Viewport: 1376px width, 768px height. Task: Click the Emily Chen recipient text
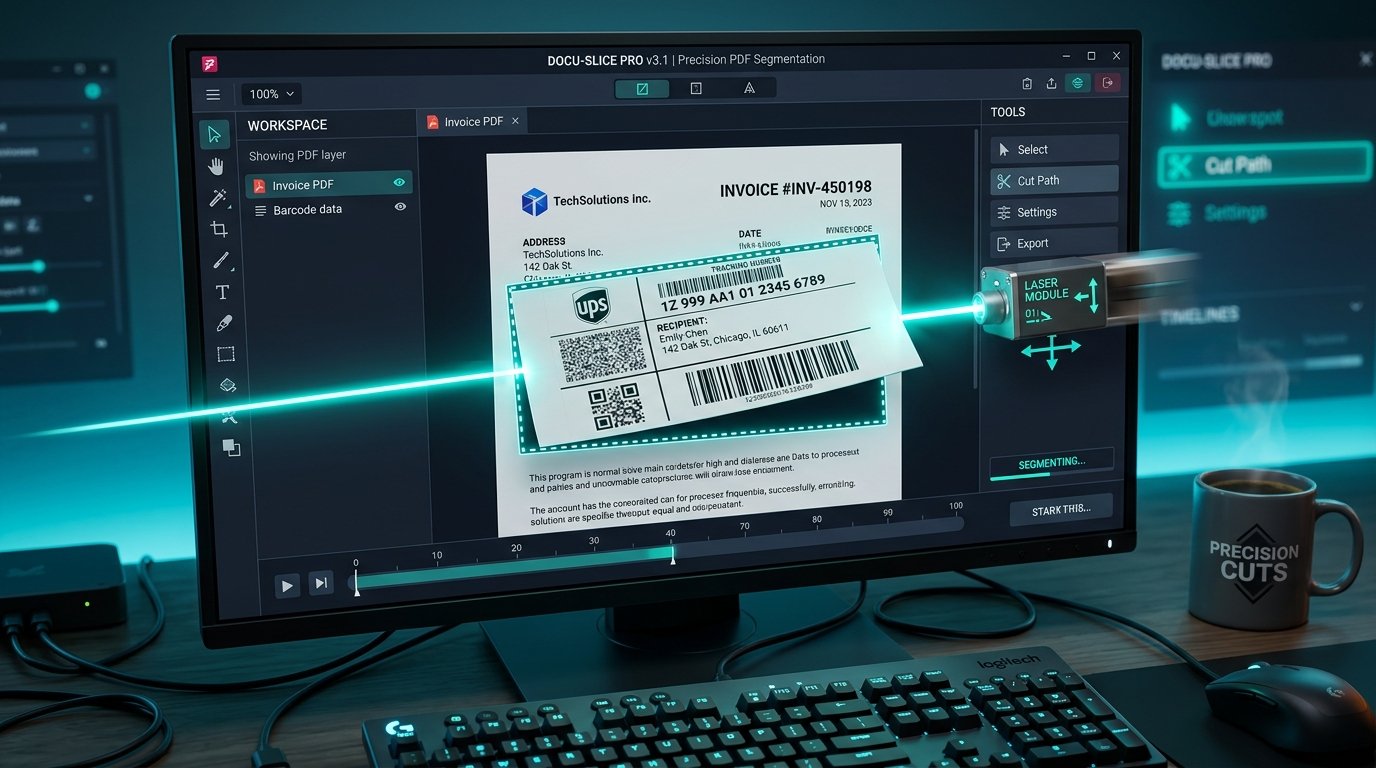pyautogui.click(x=684, y=336)
